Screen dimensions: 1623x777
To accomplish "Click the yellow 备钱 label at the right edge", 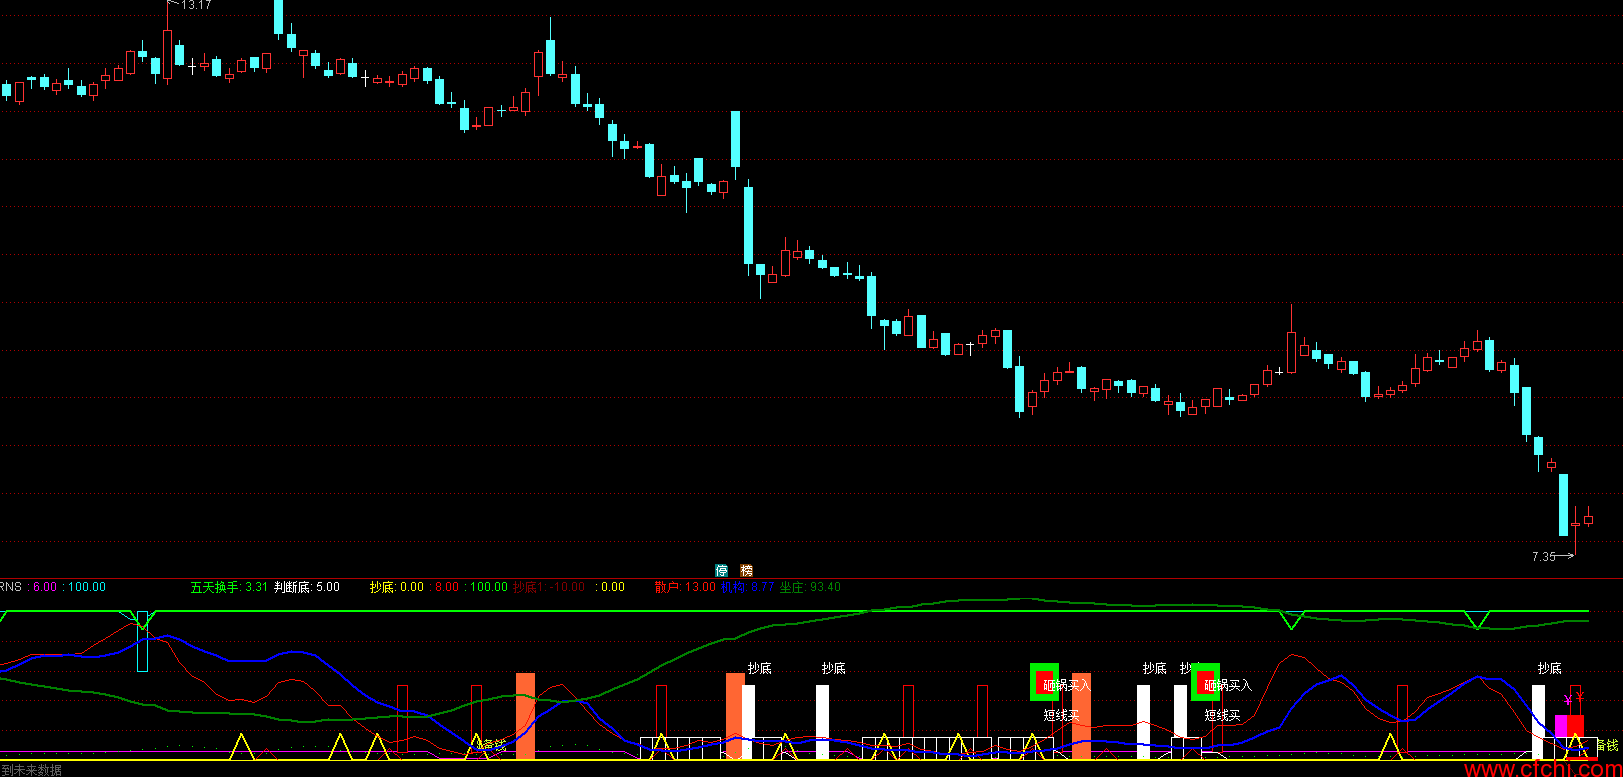I will coord(1607,746).
